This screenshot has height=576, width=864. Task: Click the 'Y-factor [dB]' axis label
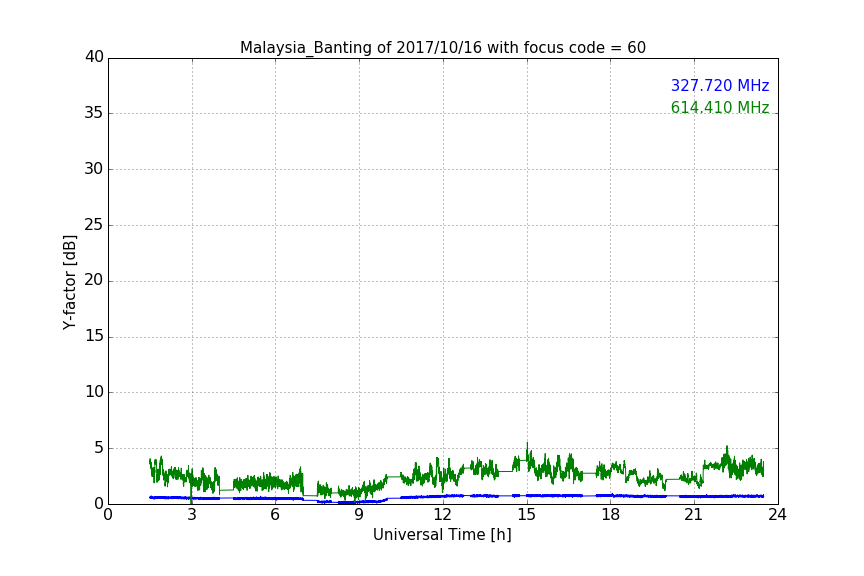(69, 282)
